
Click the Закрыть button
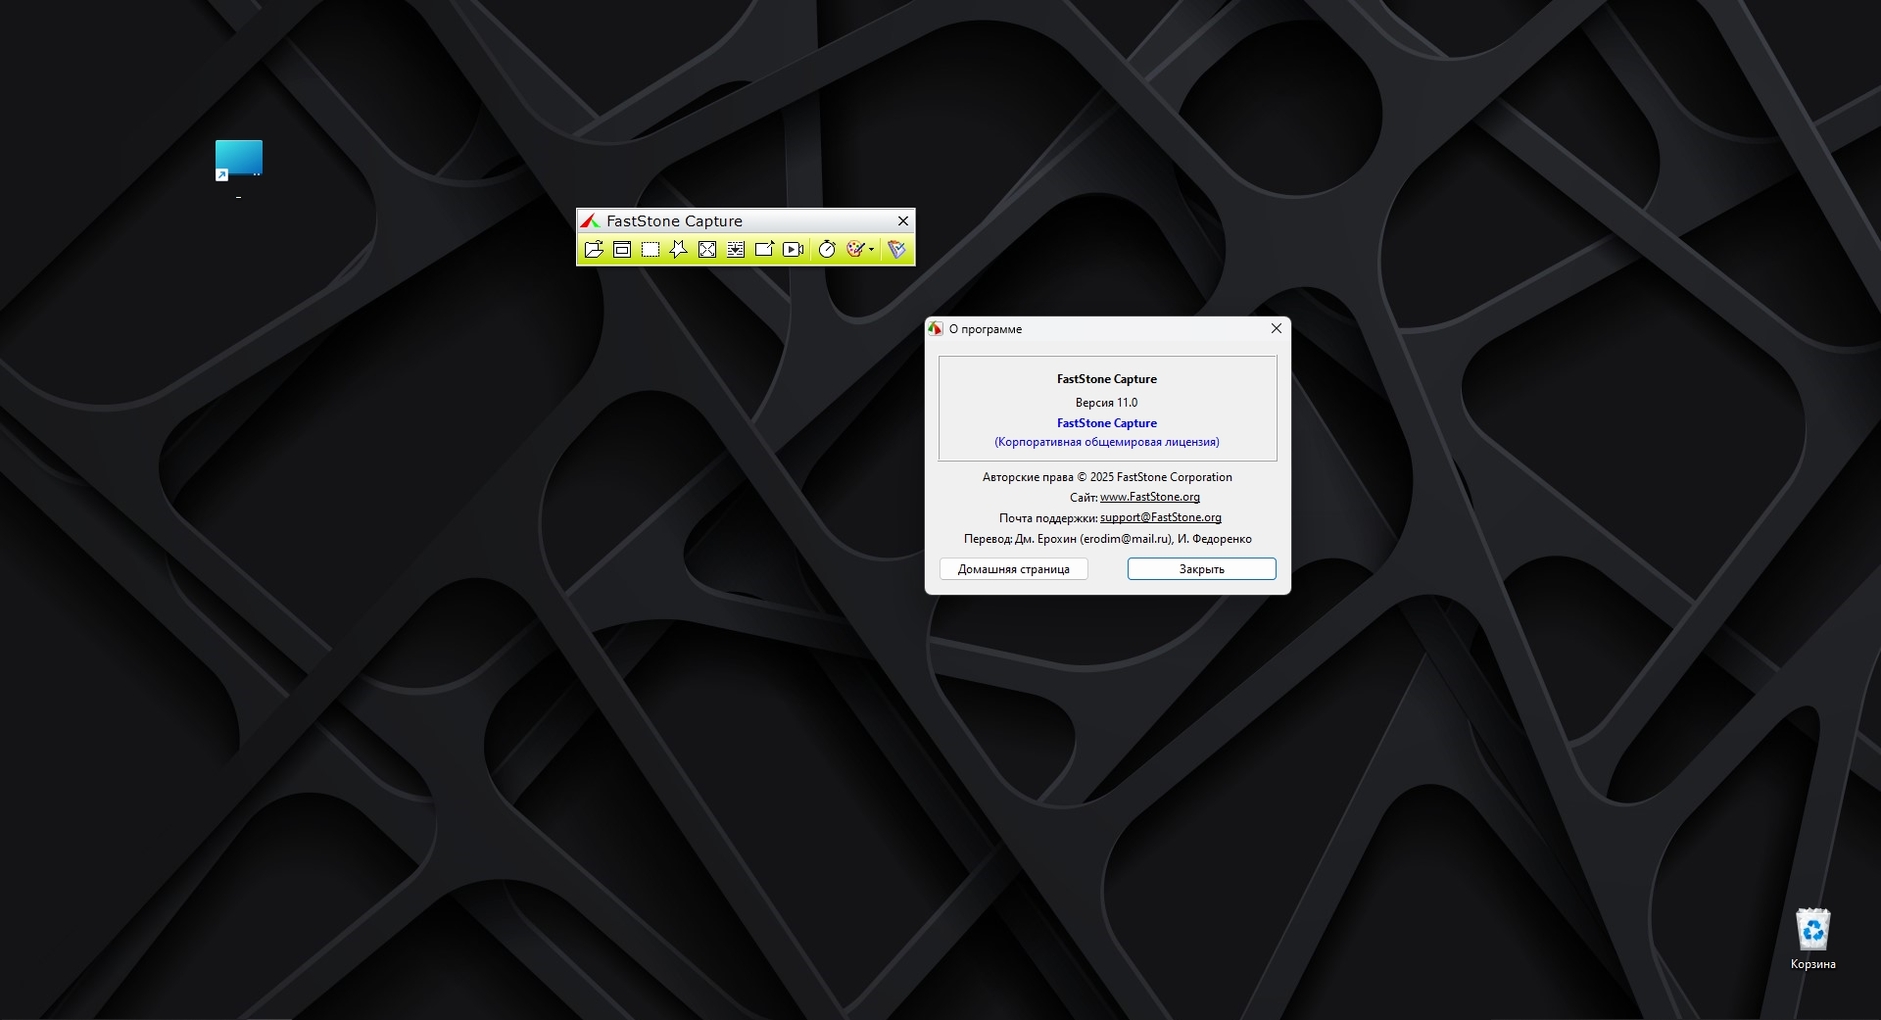[x=1202, y=569]
